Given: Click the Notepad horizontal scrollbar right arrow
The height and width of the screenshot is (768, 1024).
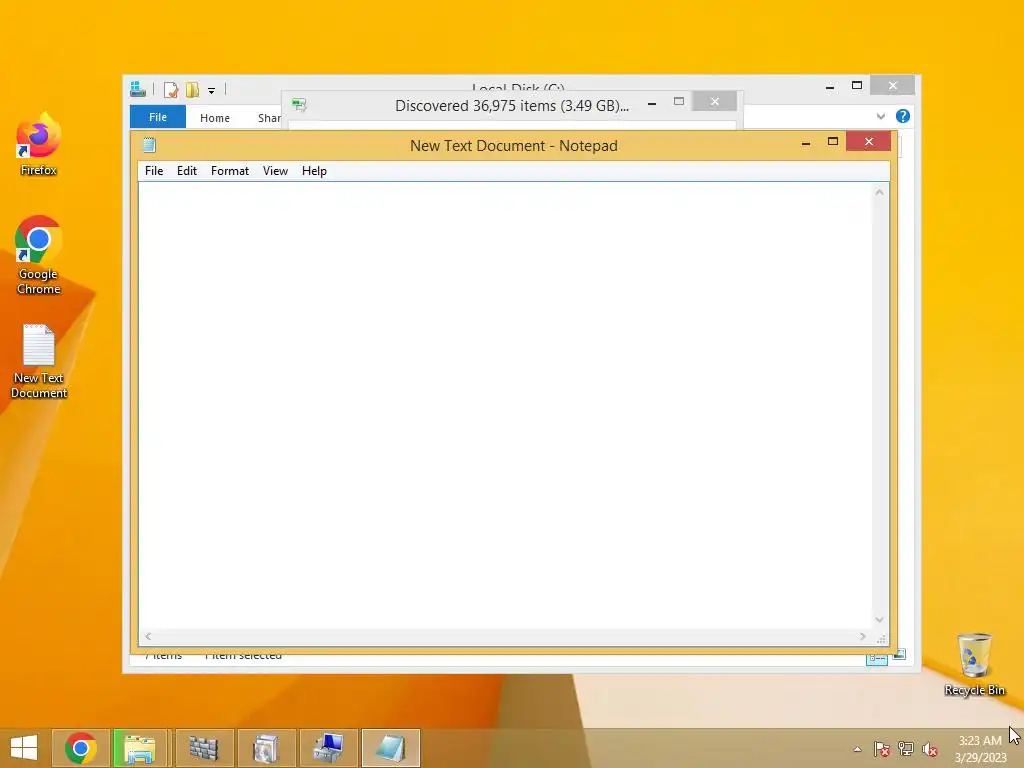Looking at the screenshot, I should tap(863, 636).
